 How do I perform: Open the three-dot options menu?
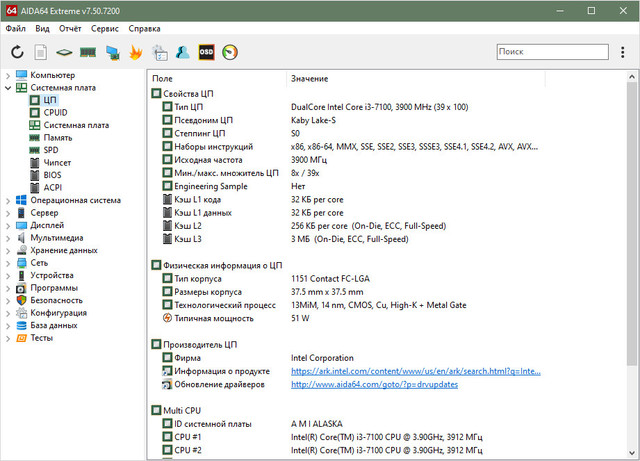tap(622, 52)
